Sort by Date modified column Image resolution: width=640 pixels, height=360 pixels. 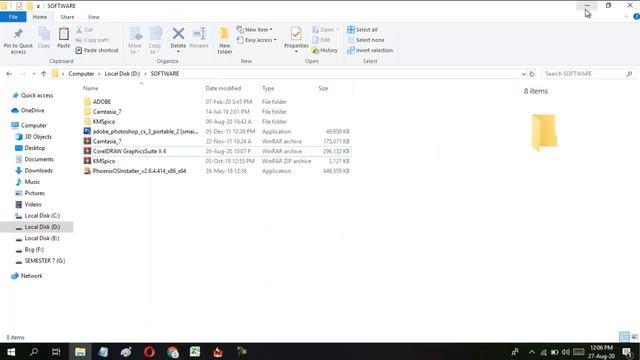tap(223, 88)
